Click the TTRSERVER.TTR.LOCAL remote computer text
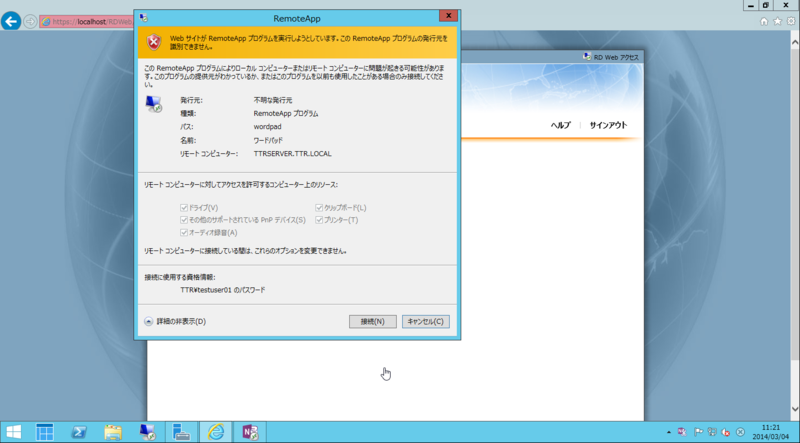Screen dimensions: 800x443 click(292, 154)
